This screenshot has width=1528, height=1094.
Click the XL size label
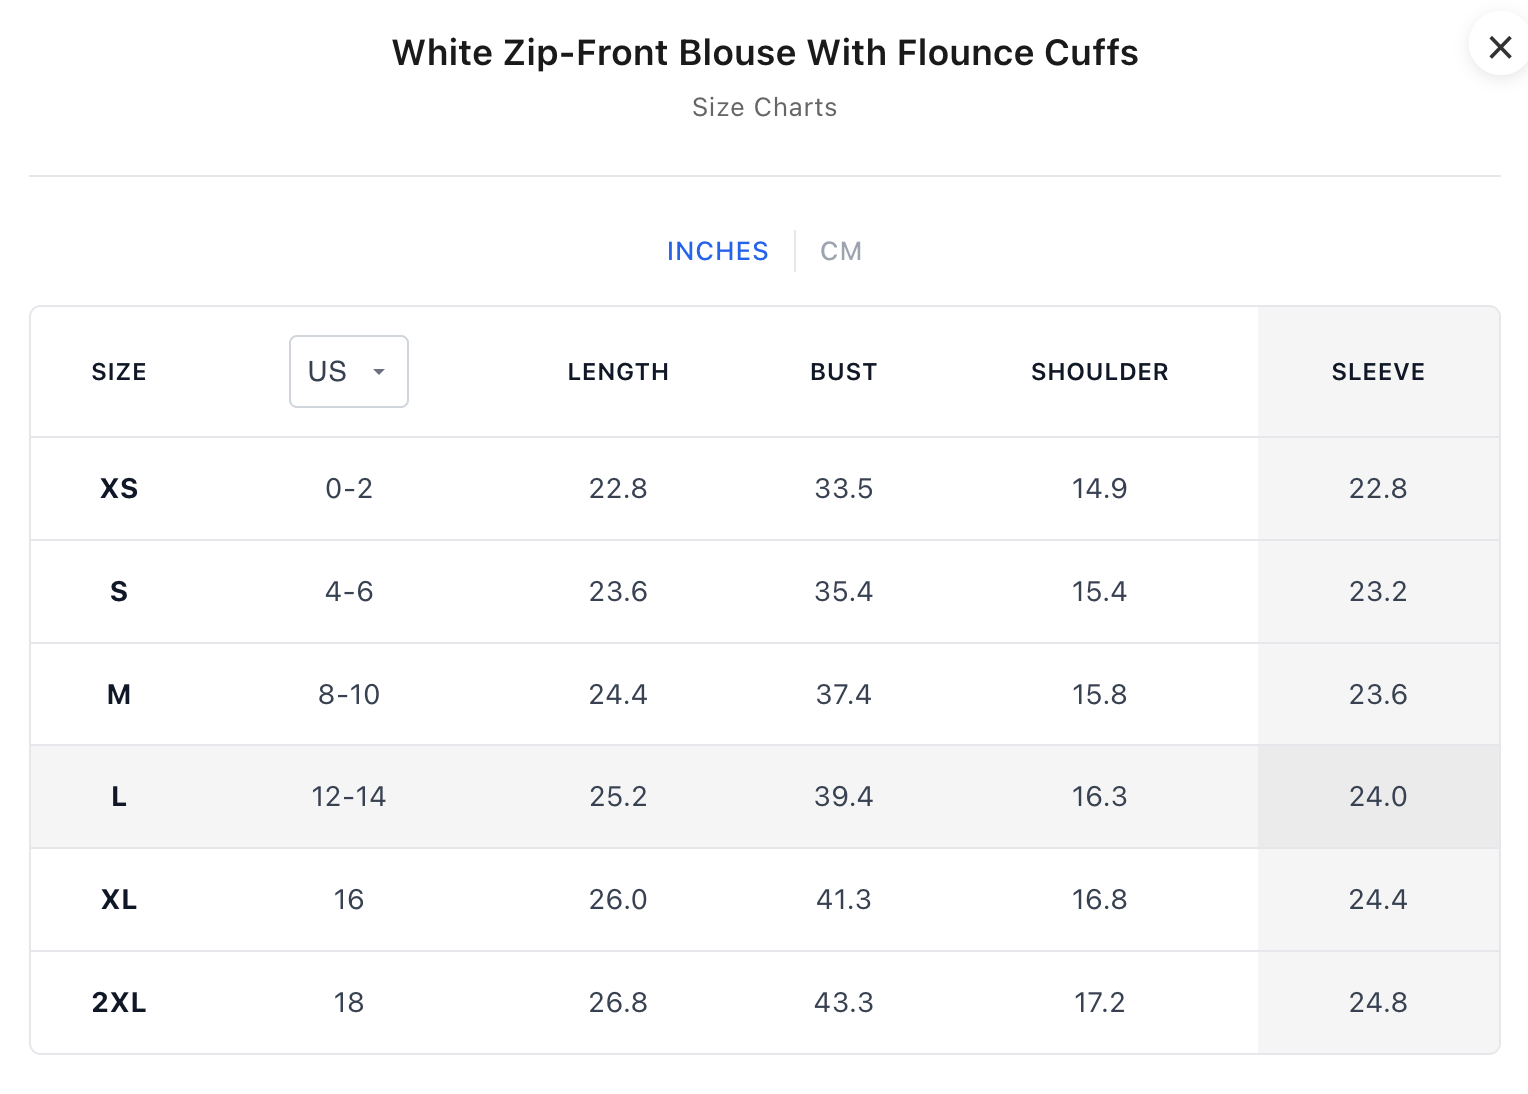click(x=119, y=900)
